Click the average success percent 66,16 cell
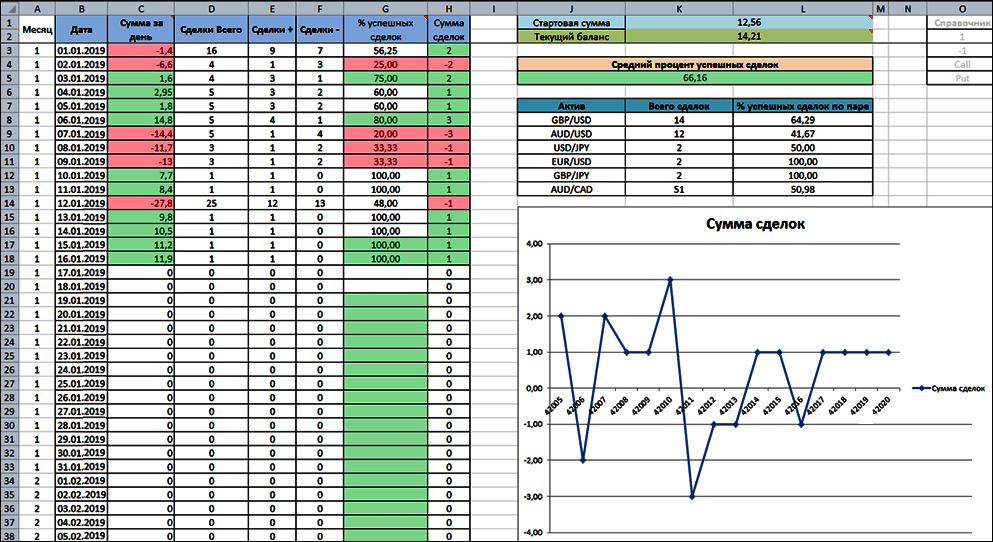The width and height of the screenshot is (993, 542). point(694,77)
